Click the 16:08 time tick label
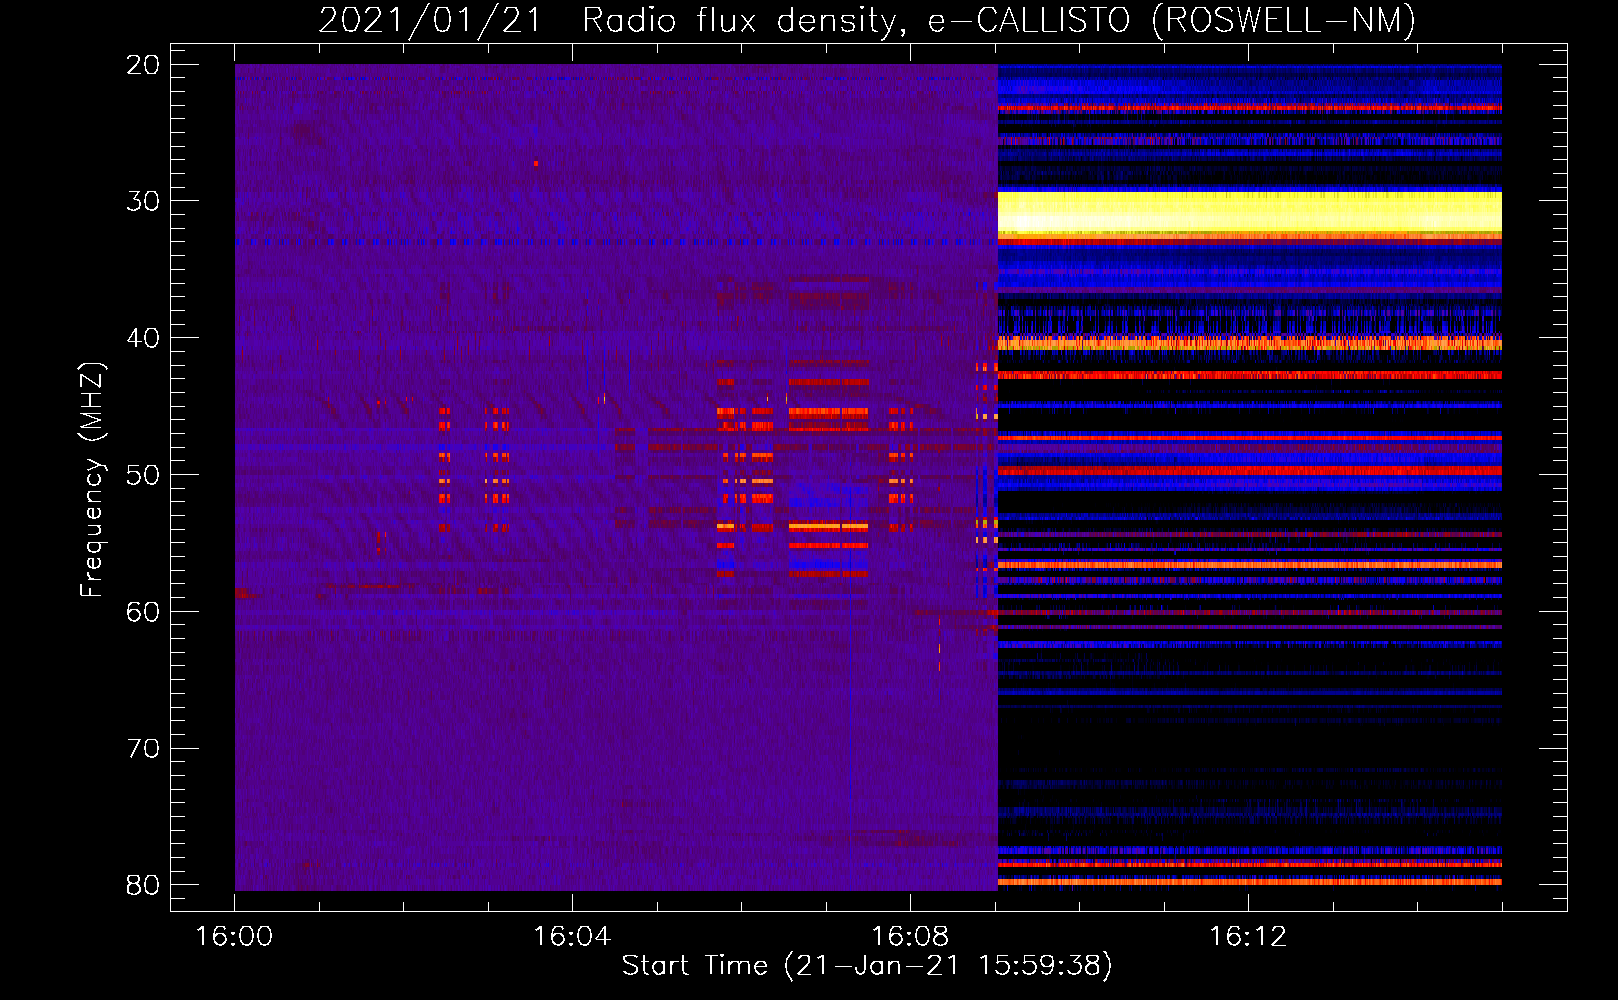This screenshot has width=1618, height=1000. point(910,937)
